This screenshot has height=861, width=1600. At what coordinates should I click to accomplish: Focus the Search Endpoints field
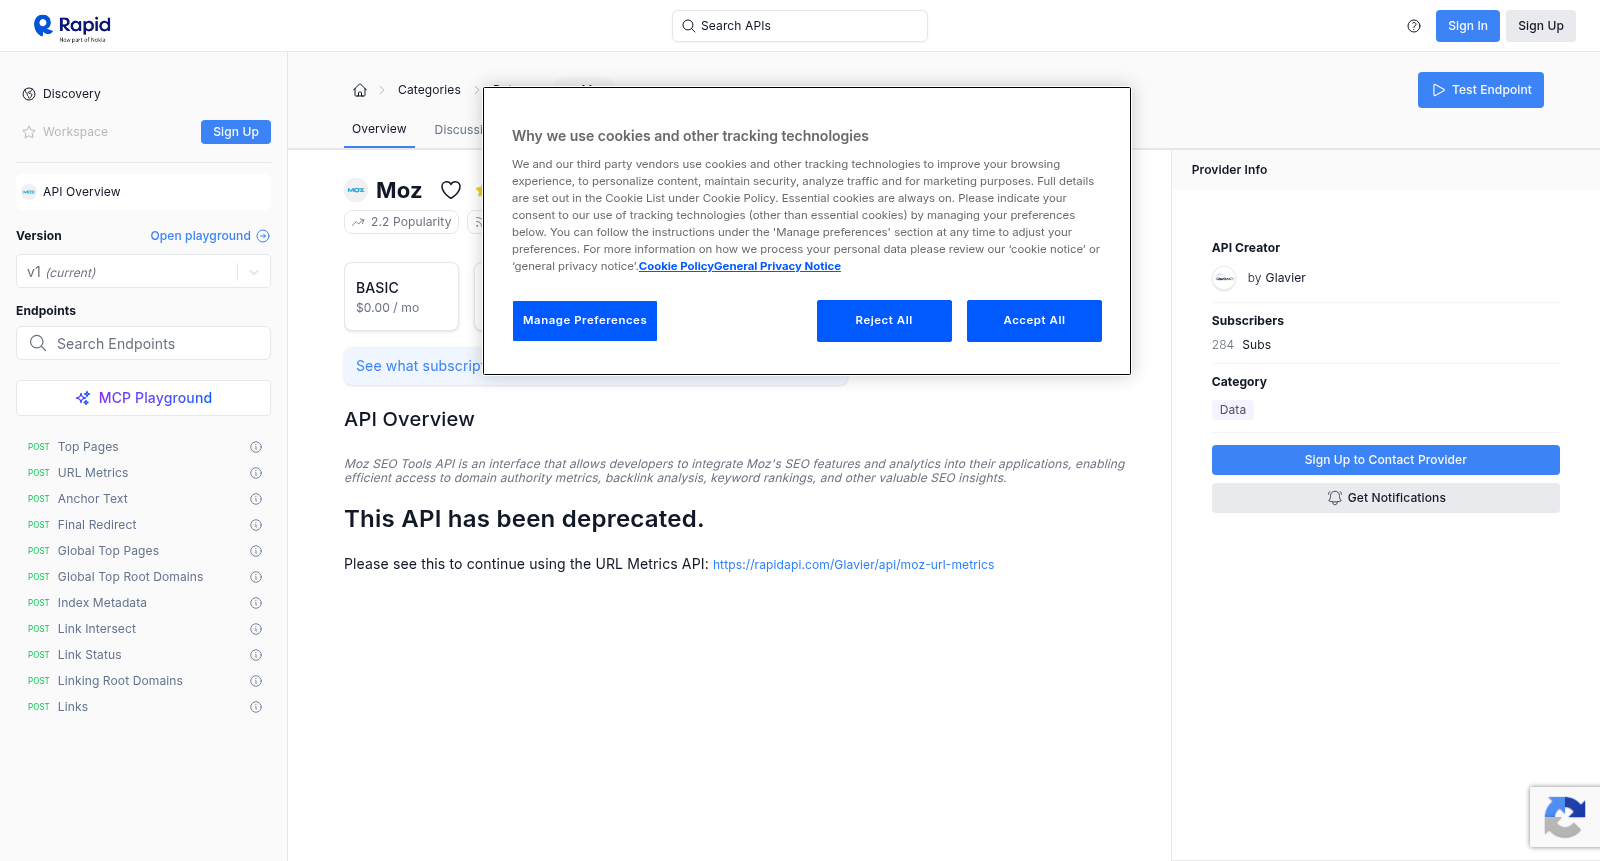point(143,343)
